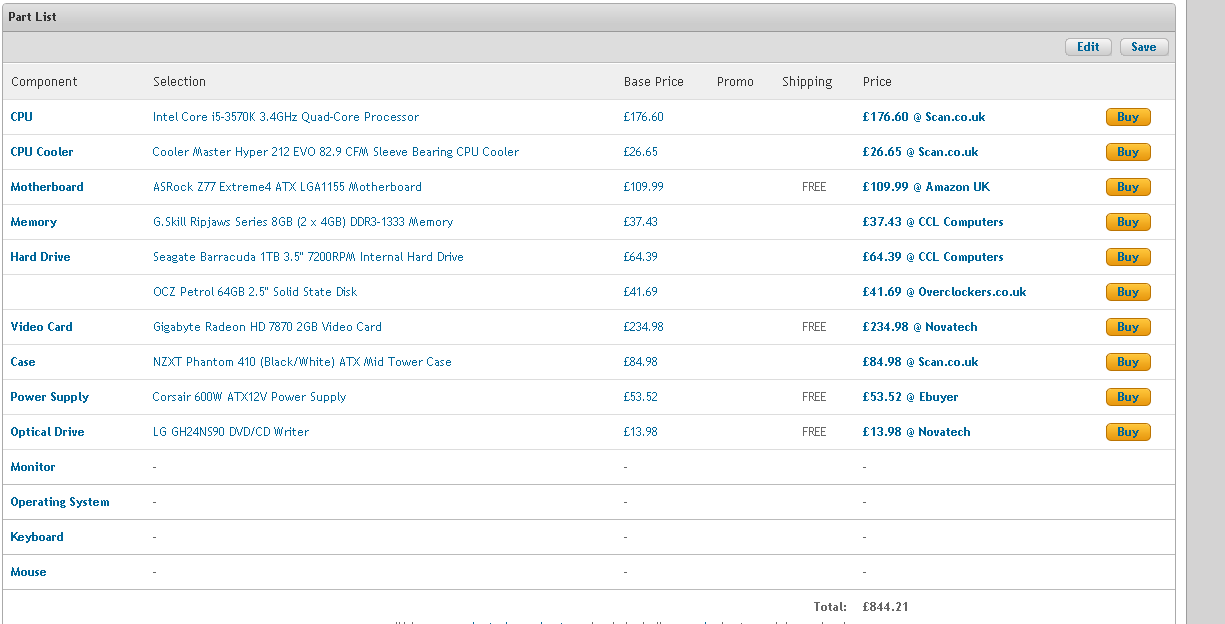Buy the OCZ Petrol SSD
This screenshot has height=624, width=1225.
point(1128,292)
